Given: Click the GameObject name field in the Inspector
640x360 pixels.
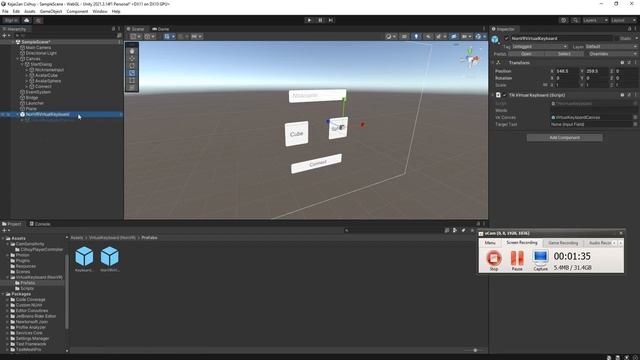Looking at the screenshot, I should pos(561,38).
